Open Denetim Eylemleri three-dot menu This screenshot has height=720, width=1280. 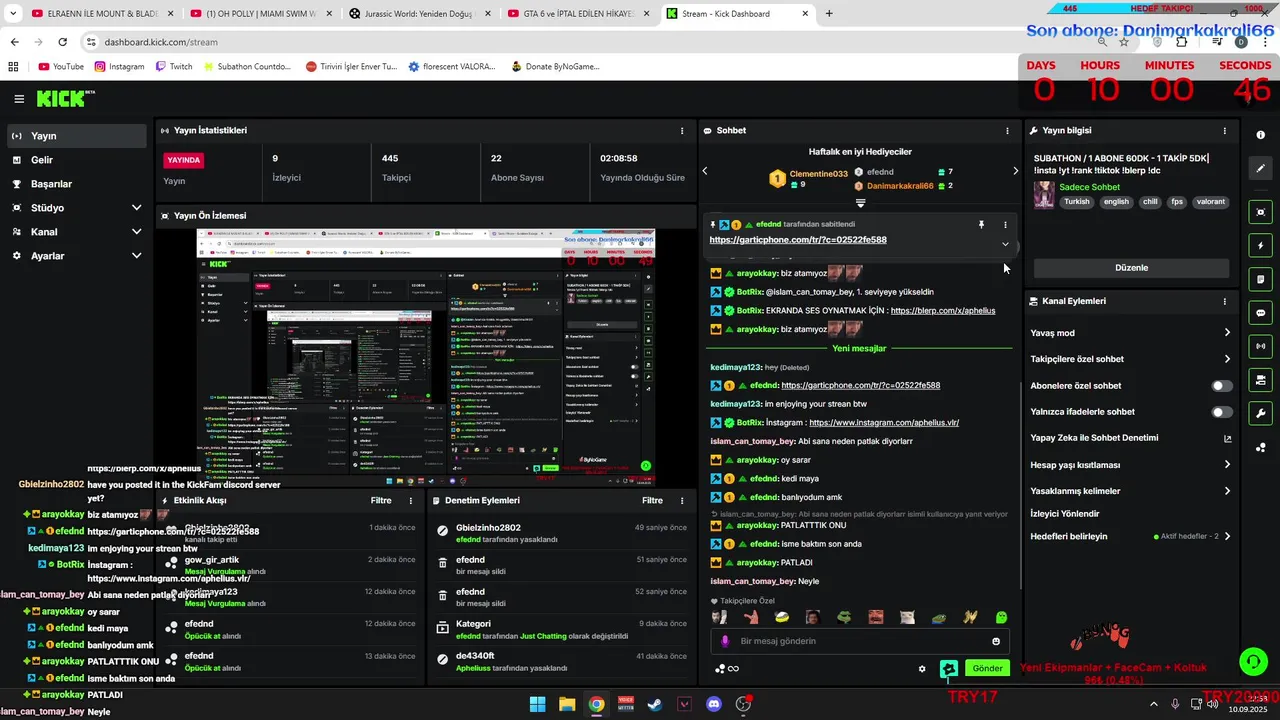pyautogui.click(x=682, y=501)
